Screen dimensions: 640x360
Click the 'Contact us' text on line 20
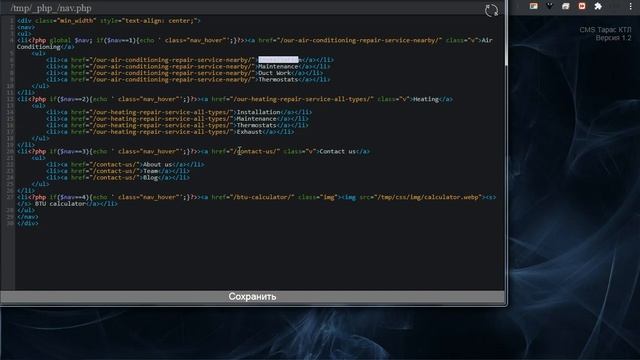click(x=338, y=151)
